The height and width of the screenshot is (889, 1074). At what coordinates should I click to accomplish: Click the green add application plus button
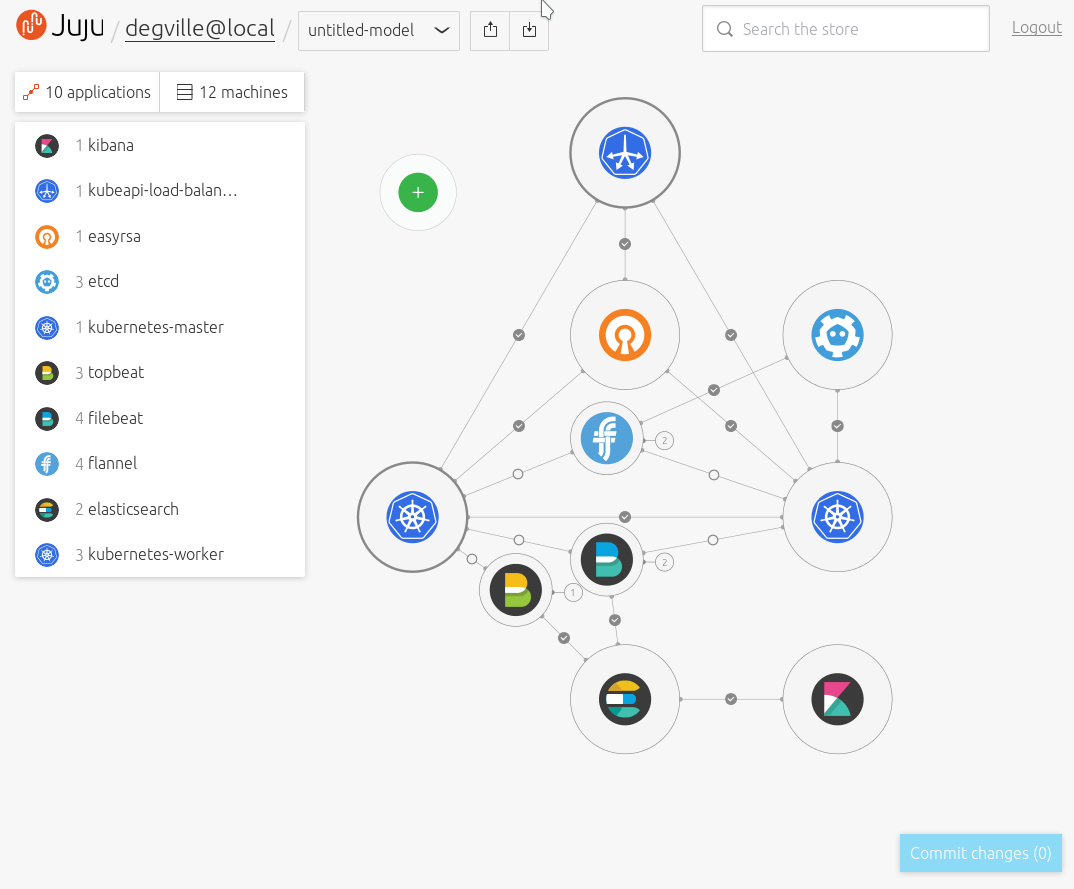[x=418, y=192]
